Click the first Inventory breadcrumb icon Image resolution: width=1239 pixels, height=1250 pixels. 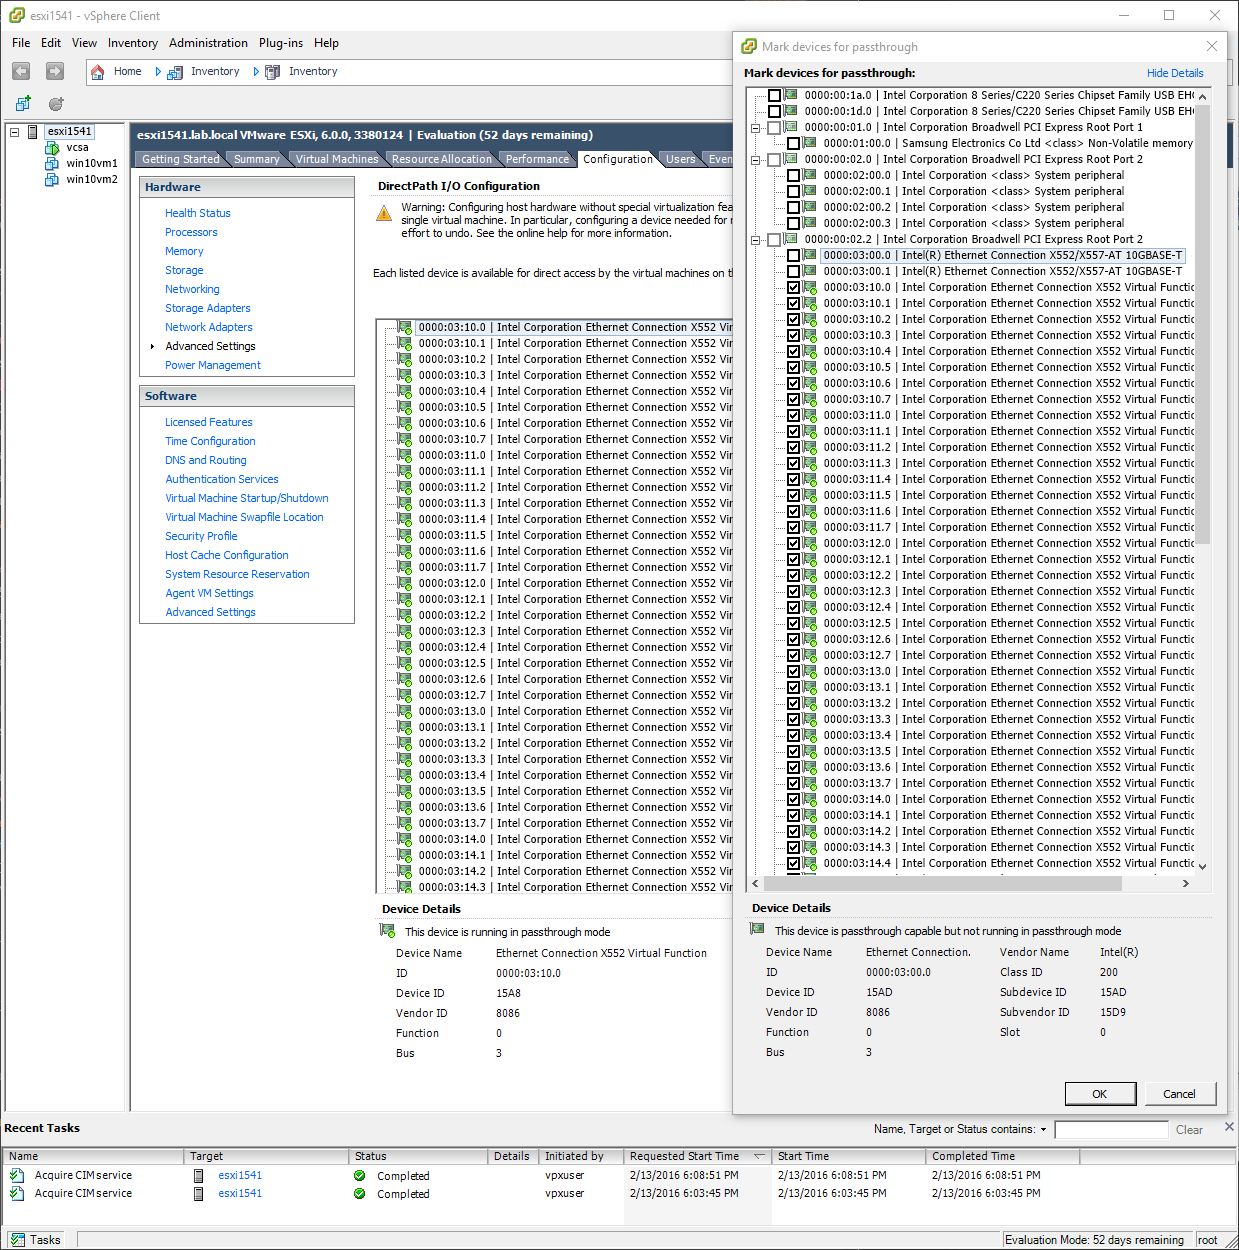175,72
